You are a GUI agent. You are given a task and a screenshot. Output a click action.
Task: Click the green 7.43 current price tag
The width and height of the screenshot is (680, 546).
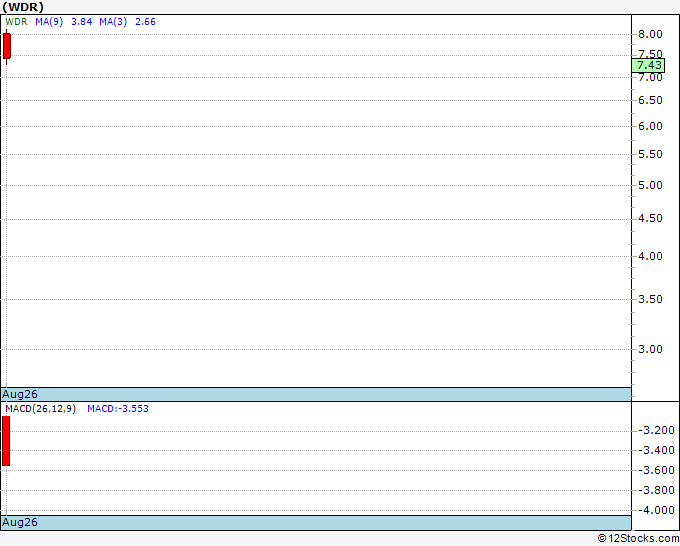pos(648,65)
